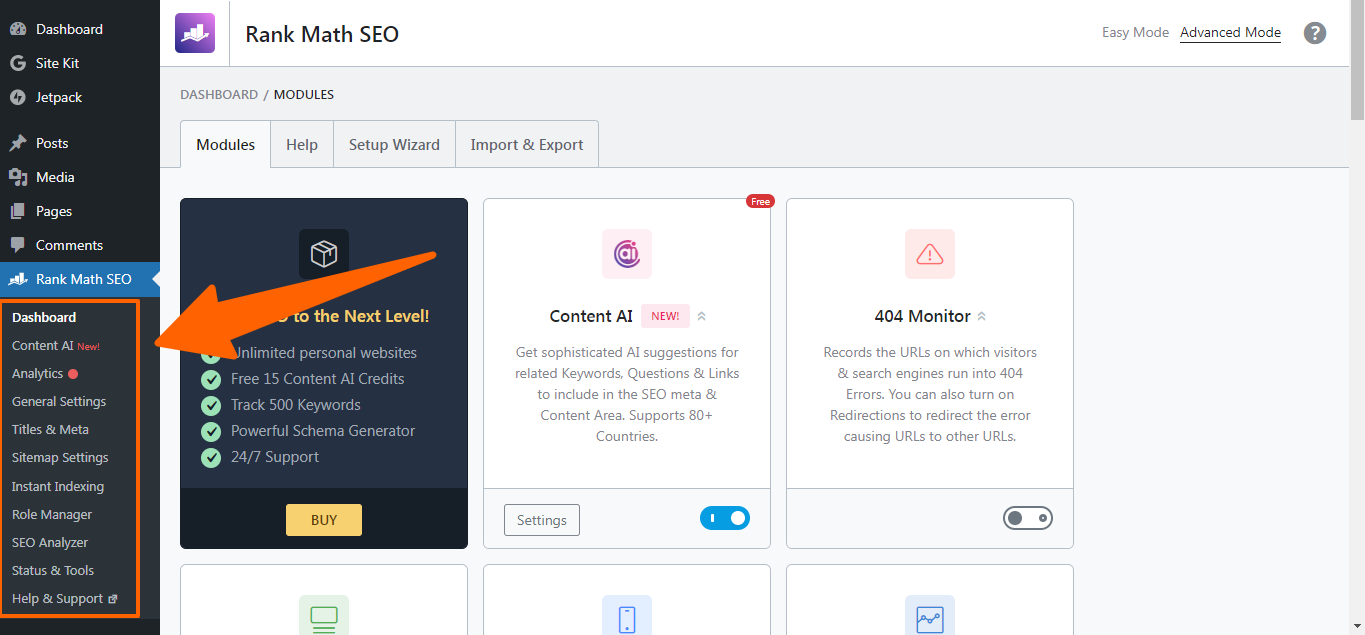Open Status & Tools submenu item
Screen dimensions: 1365x635
tap(53, 570)
